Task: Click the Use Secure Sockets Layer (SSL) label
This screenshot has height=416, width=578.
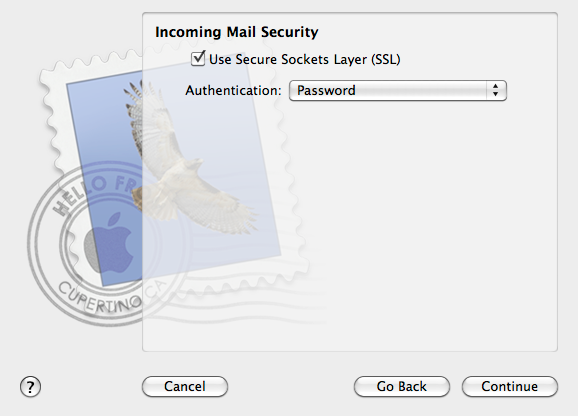Action: pyautogui.click(x=304, y=59)
